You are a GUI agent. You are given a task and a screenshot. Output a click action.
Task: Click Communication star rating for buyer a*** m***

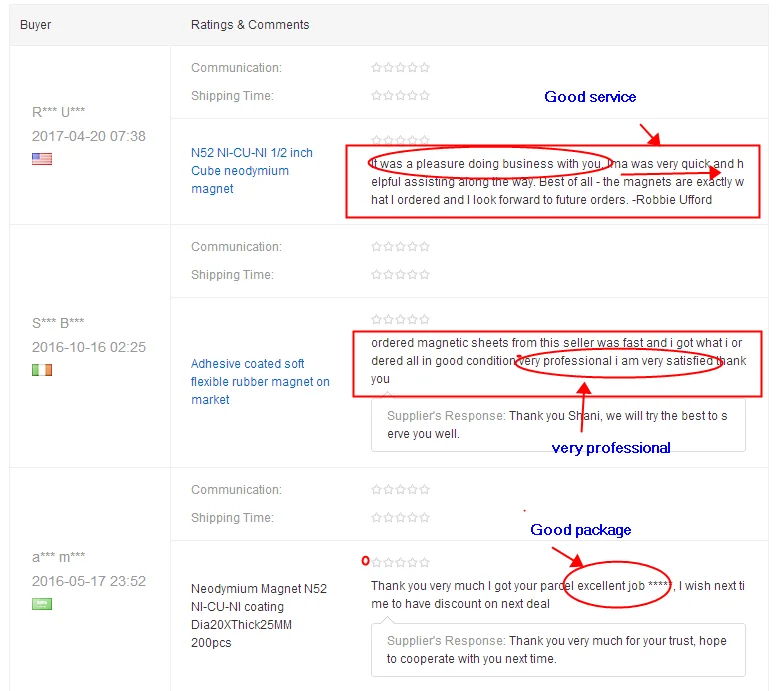[400, 490]
